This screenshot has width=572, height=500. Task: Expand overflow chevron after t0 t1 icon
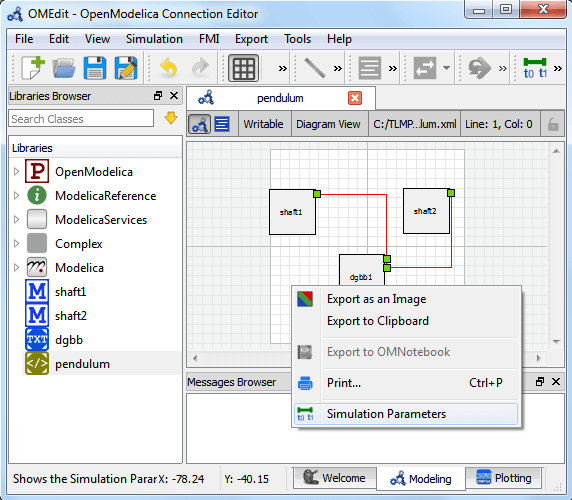tap(558, 68)
